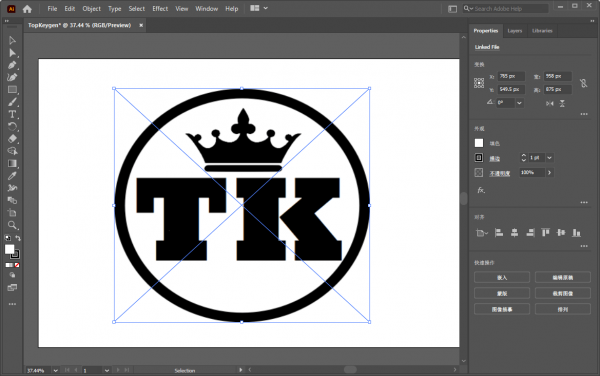600x376 pixels.
Task: Show more Transform options
Action: click(584, 114)
